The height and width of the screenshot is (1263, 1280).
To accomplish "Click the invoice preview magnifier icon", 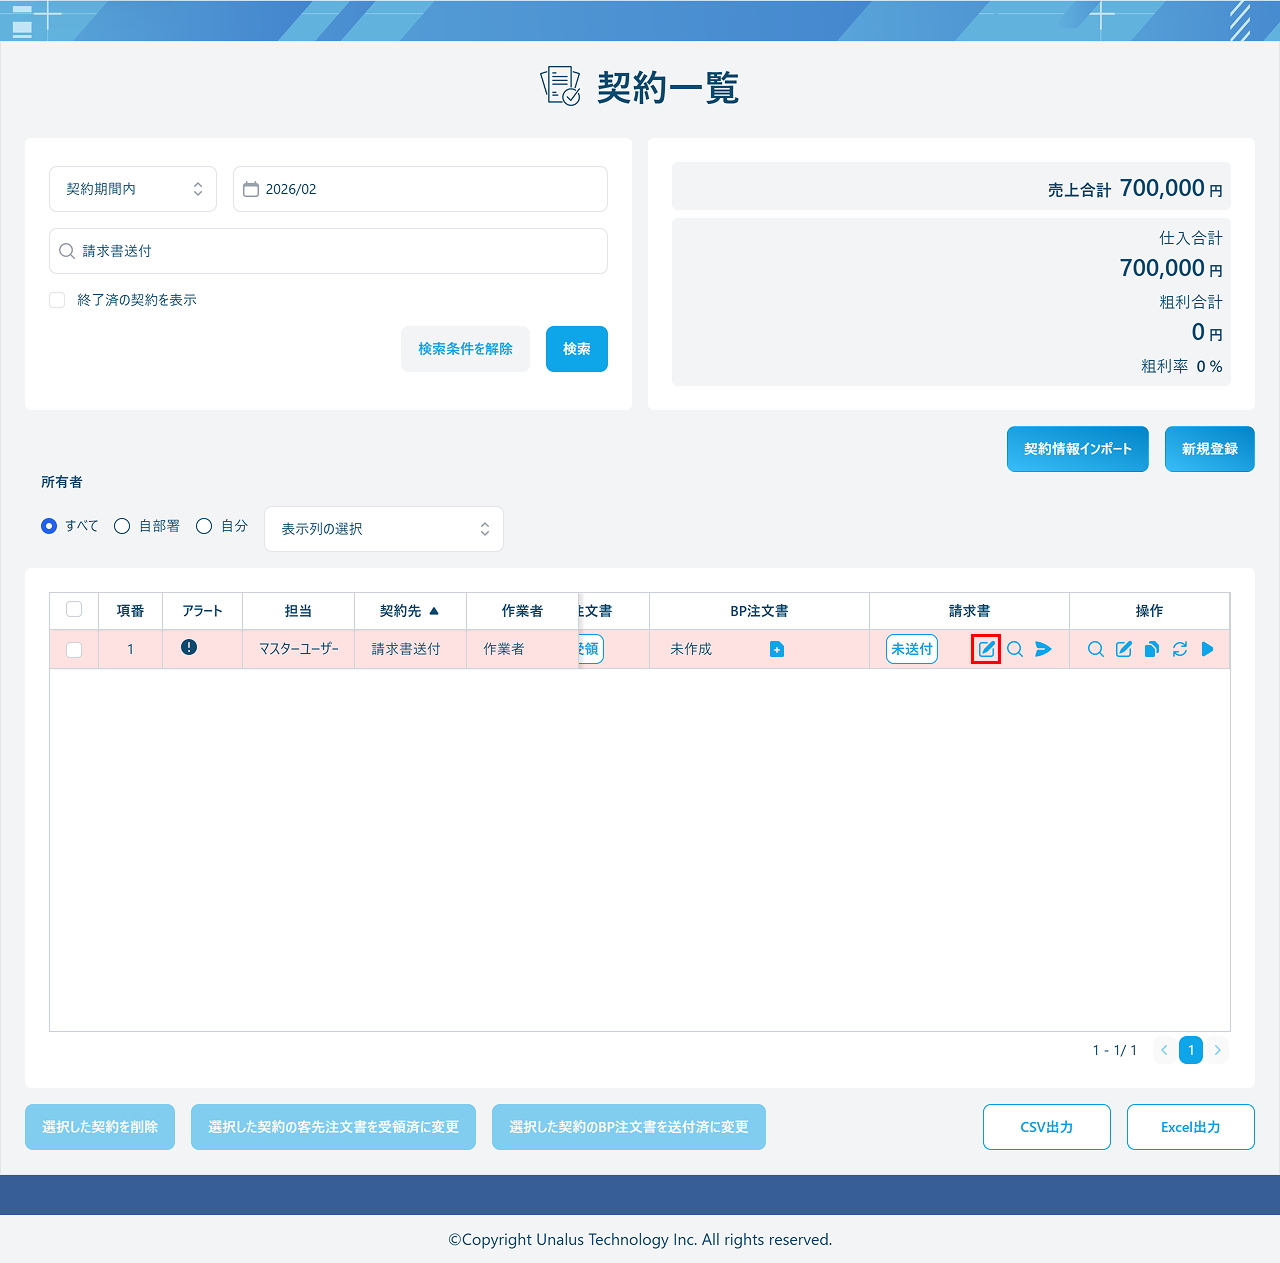I will coord(1015,649).
